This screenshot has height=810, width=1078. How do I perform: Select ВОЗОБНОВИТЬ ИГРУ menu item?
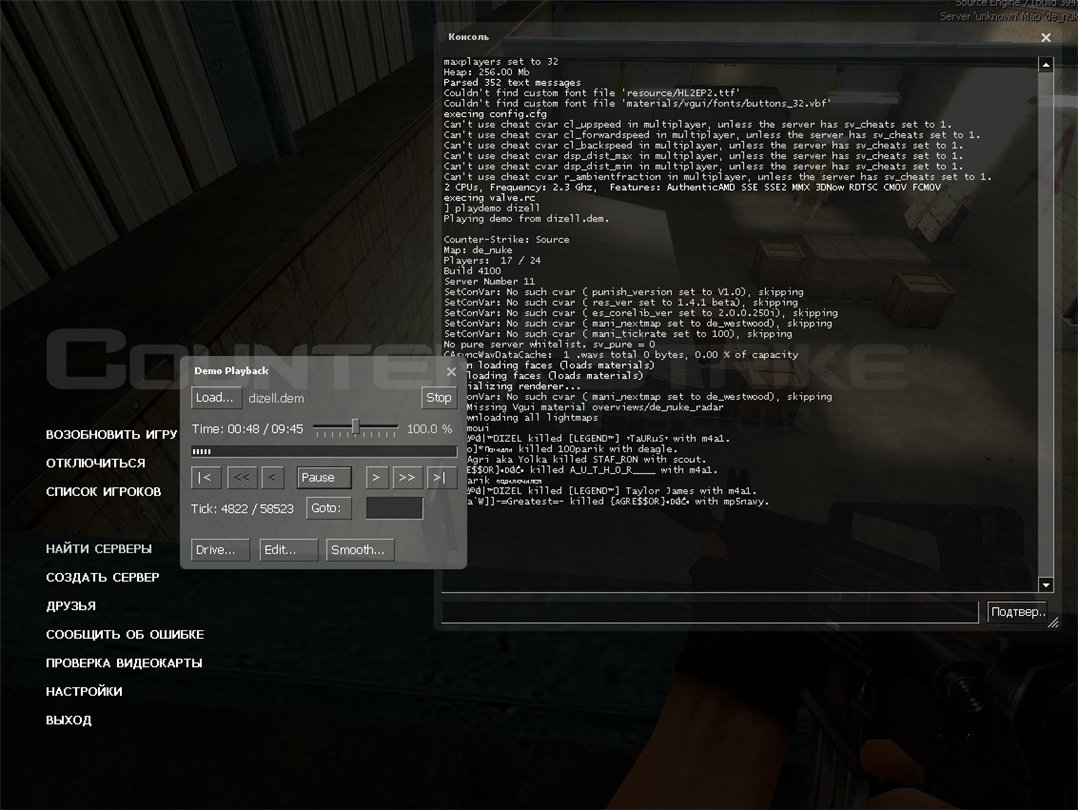[111, 435]
